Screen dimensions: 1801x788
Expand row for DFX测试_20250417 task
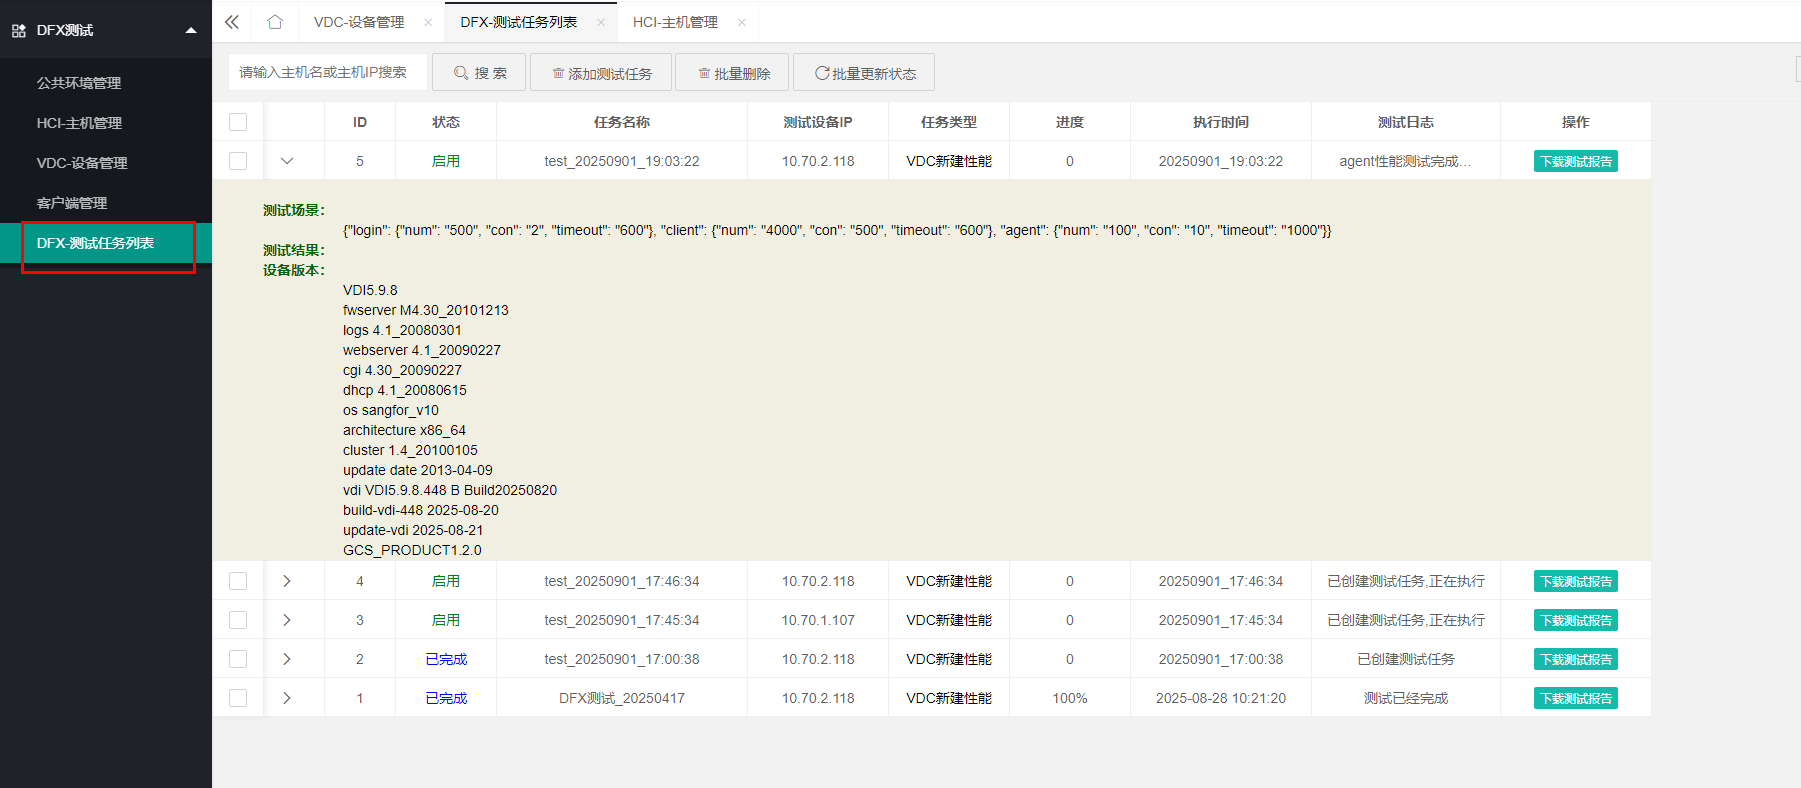287,698
